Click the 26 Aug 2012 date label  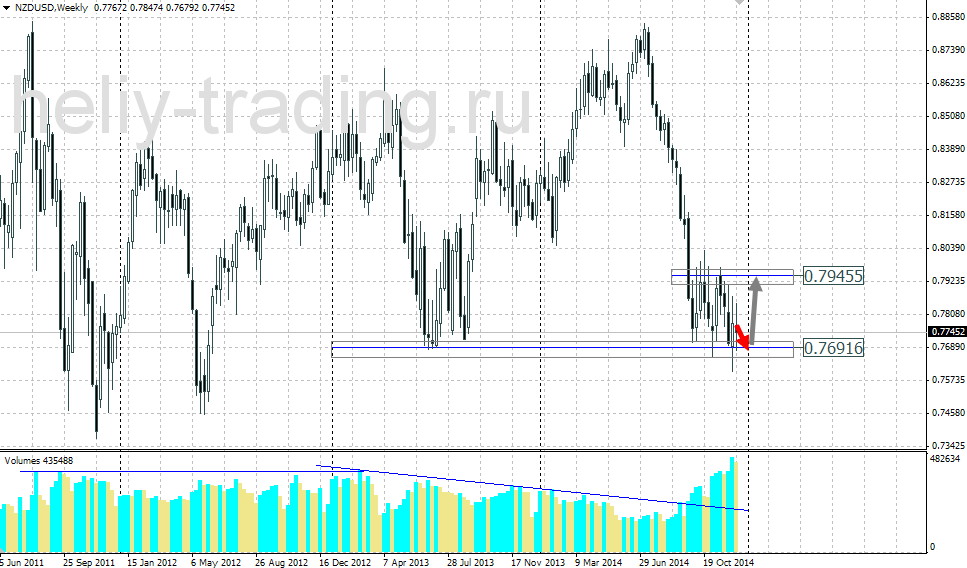pos(281,562)
